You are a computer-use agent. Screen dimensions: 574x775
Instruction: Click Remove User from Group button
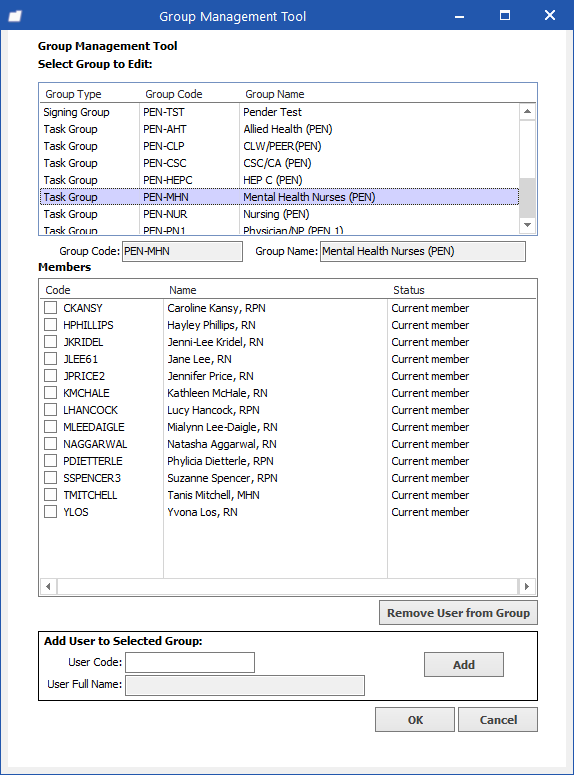[x=458, y=613]
